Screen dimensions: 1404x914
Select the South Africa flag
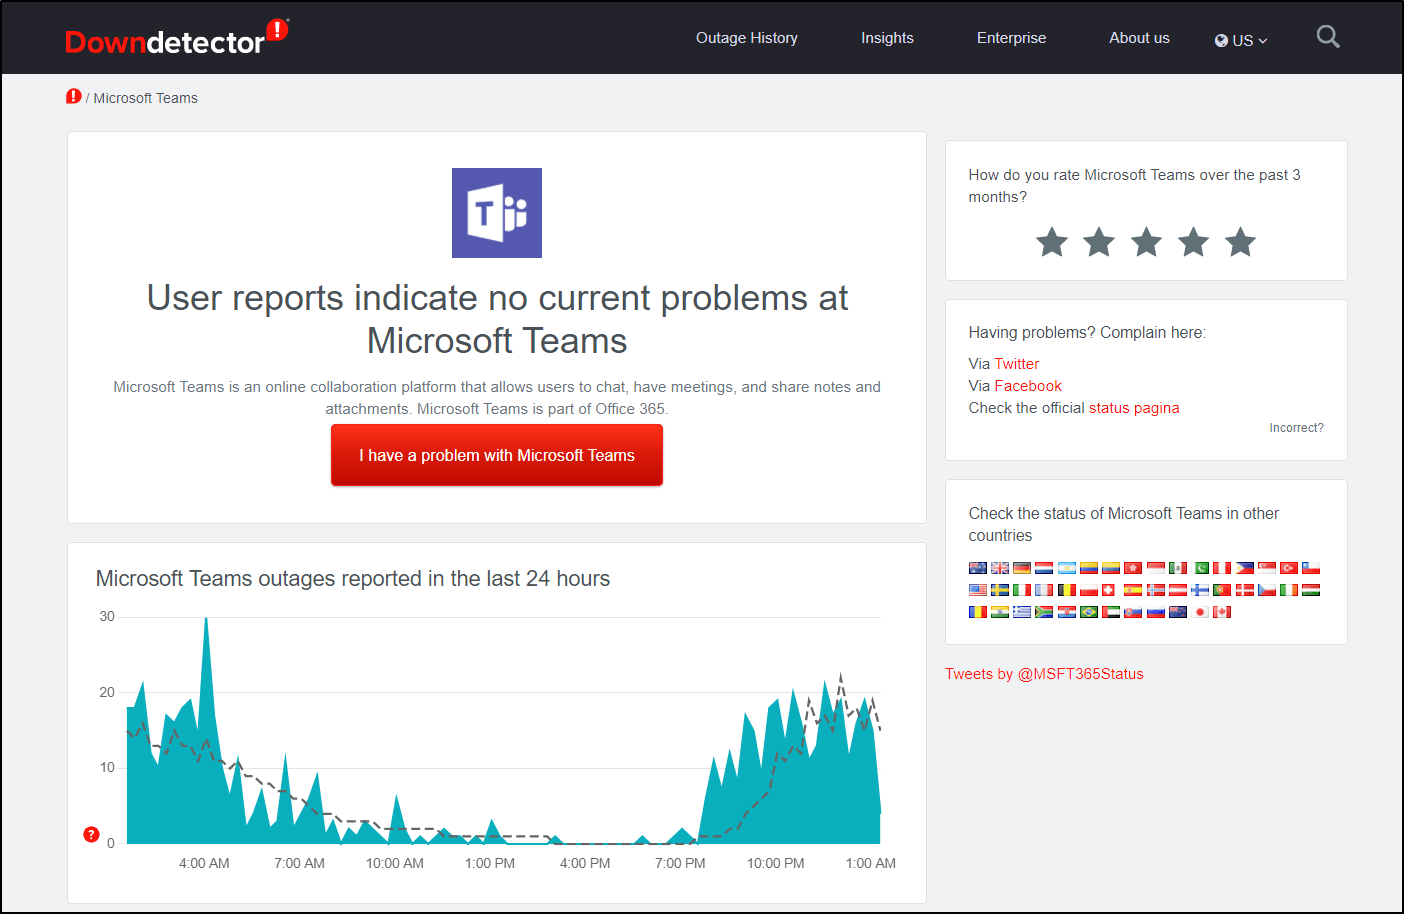(1044, 612)
